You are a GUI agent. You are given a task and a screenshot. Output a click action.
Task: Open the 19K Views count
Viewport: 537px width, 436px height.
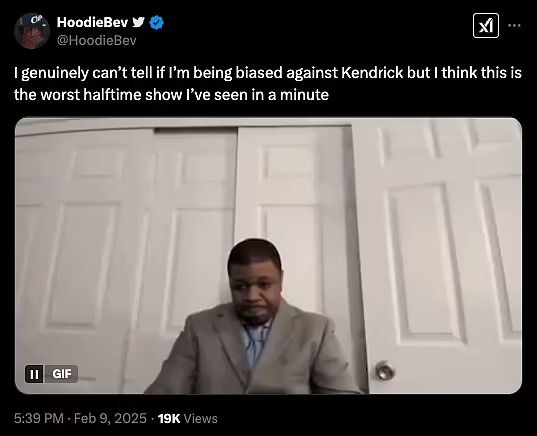point(188,419)
